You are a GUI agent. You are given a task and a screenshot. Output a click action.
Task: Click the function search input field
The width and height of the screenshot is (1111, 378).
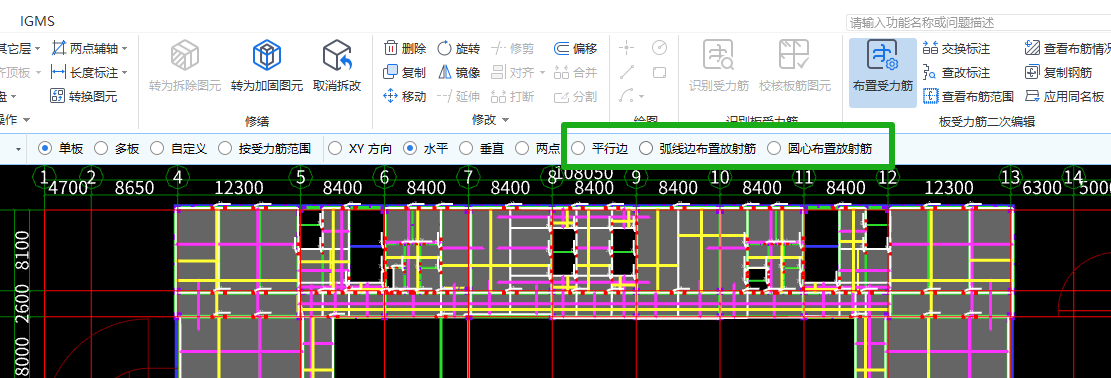979,23
